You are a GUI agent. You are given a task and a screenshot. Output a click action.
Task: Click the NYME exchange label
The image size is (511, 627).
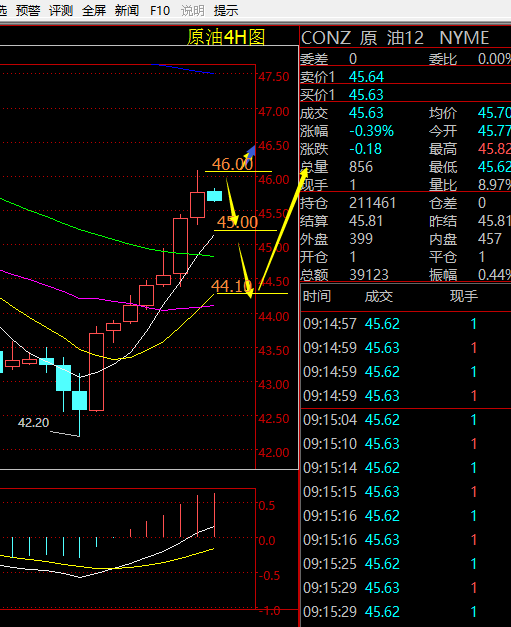pos(464,38)
